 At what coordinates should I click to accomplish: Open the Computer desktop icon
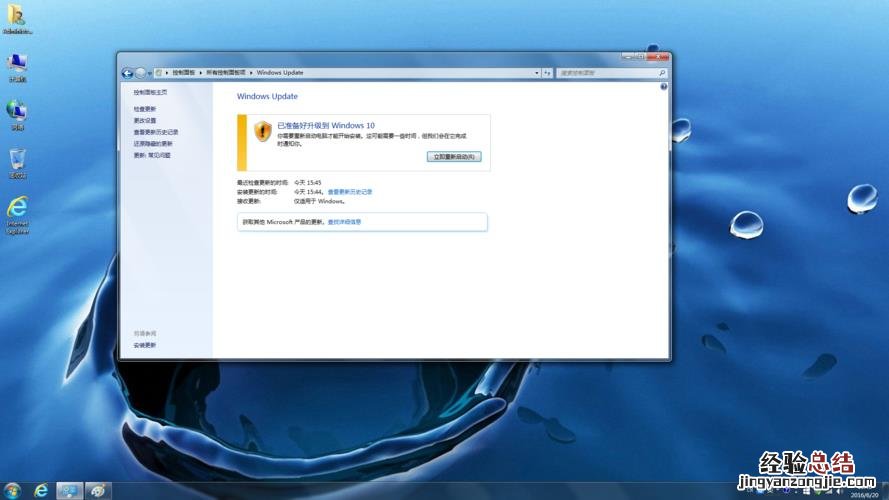(x=17, y=68)
